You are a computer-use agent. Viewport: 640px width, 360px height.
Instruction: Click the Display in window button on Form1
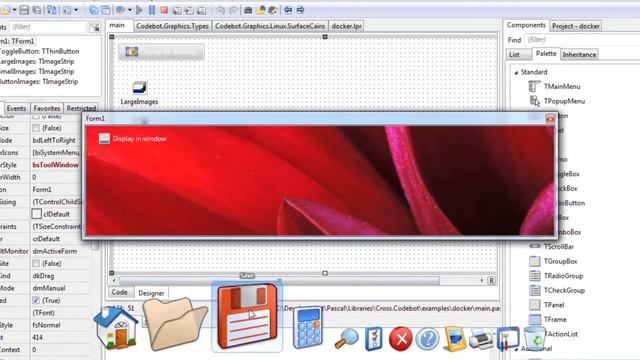133,139
